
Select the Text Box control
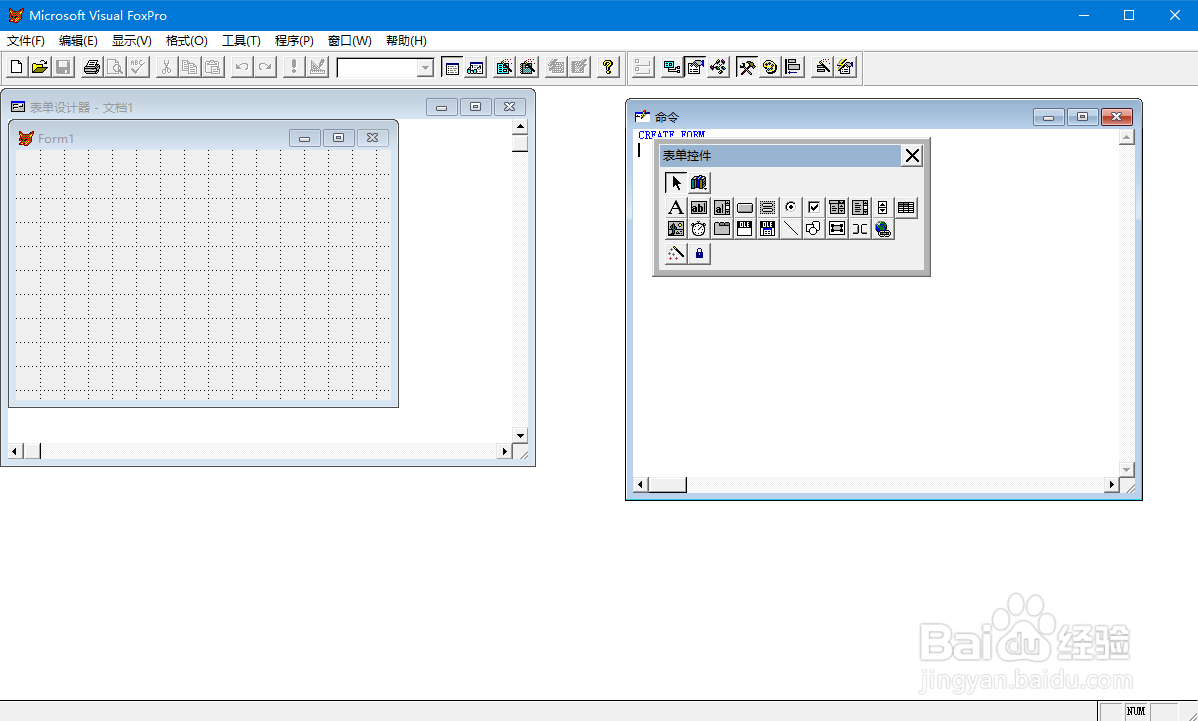click(x=698, y=207)
